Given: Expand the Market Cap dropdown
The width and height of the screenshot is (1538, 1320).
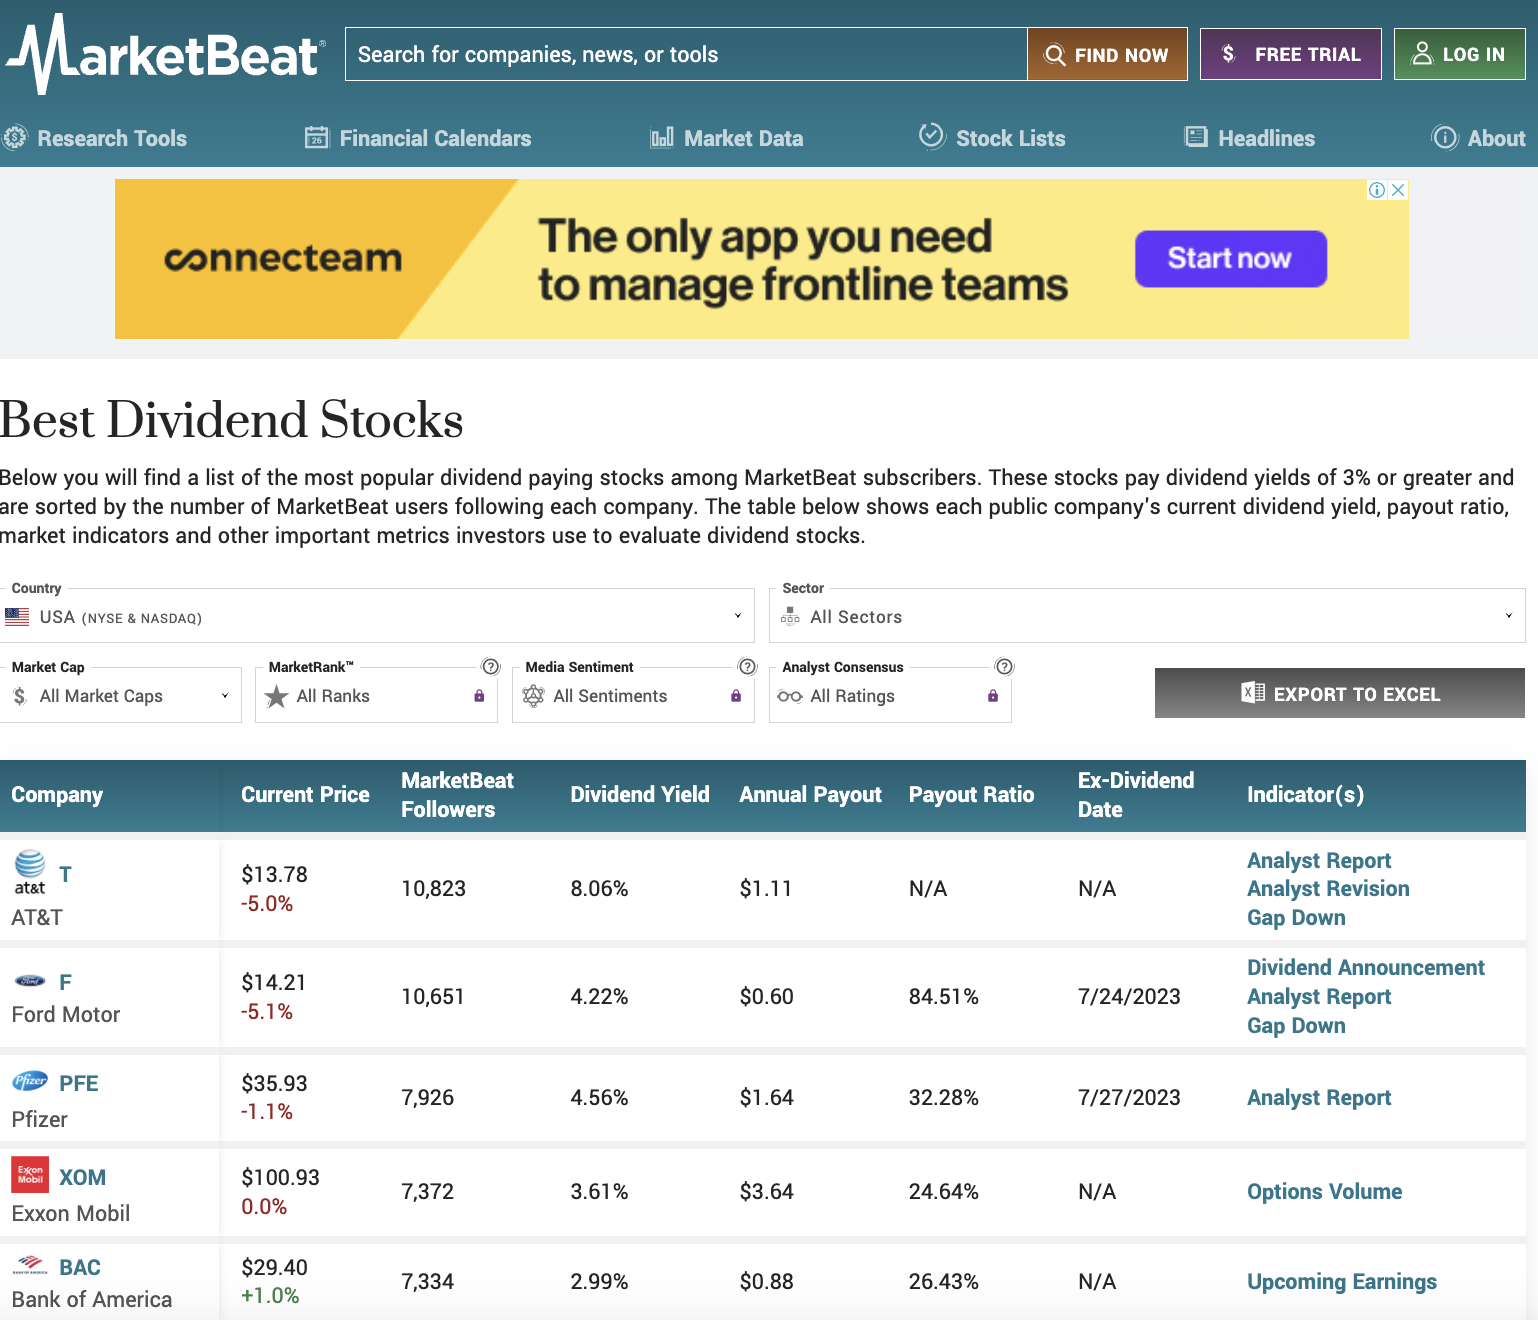Looking at the screenshot, I should [x=120, y=695].
